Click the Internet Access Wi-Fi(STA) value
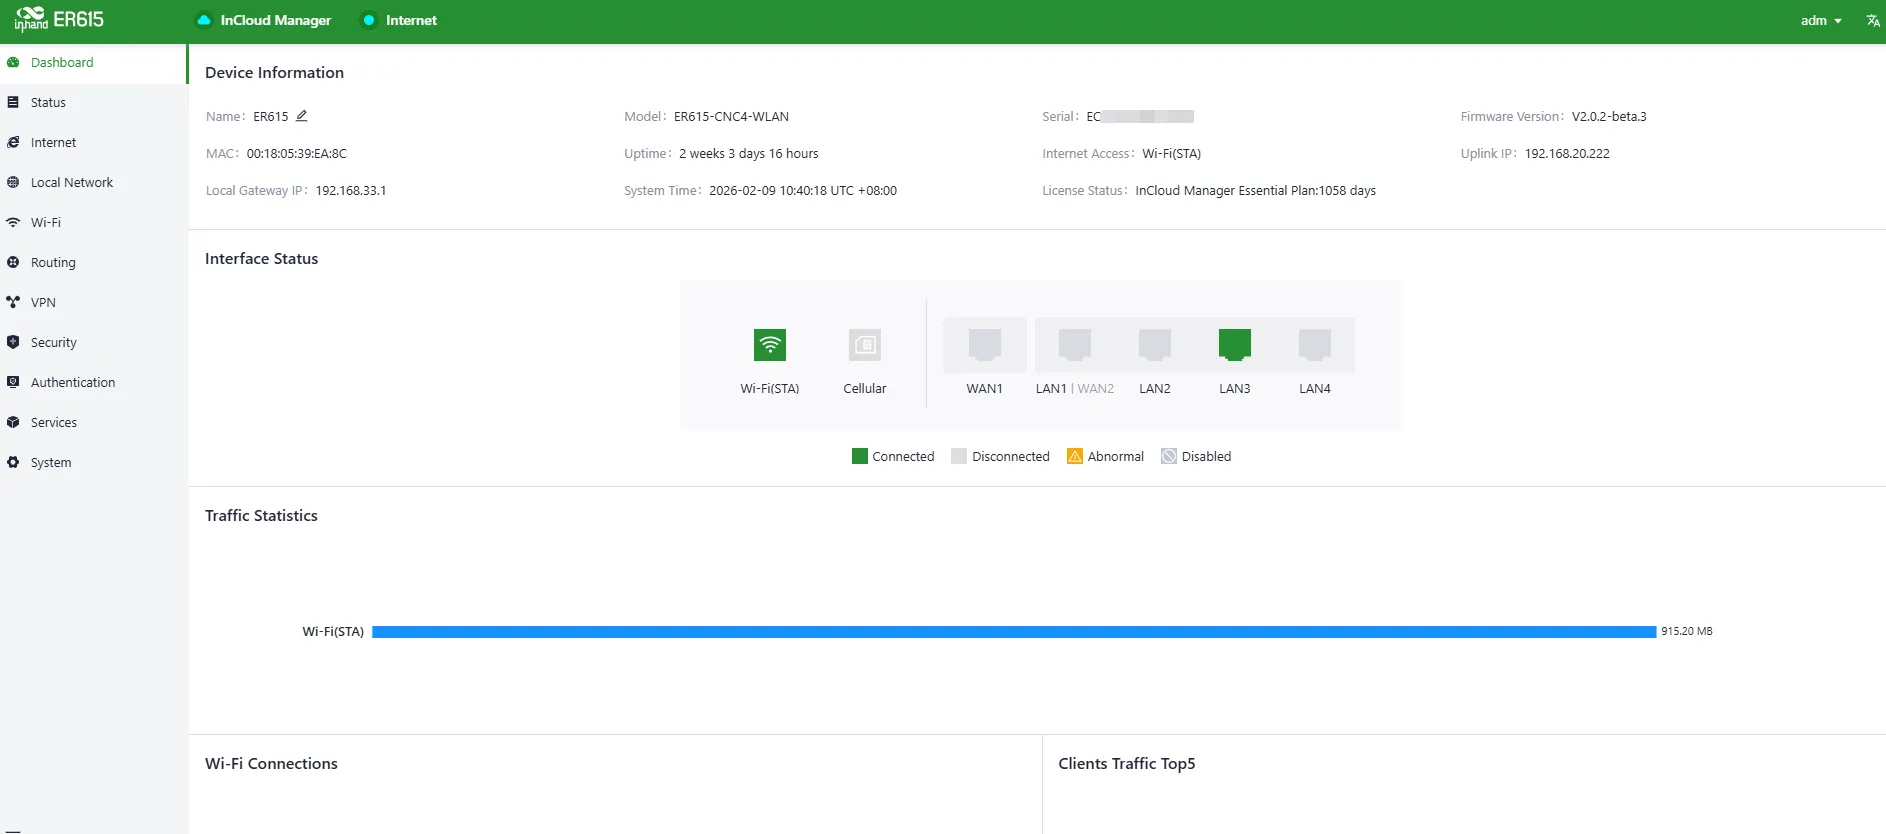 coord(1171,153)
